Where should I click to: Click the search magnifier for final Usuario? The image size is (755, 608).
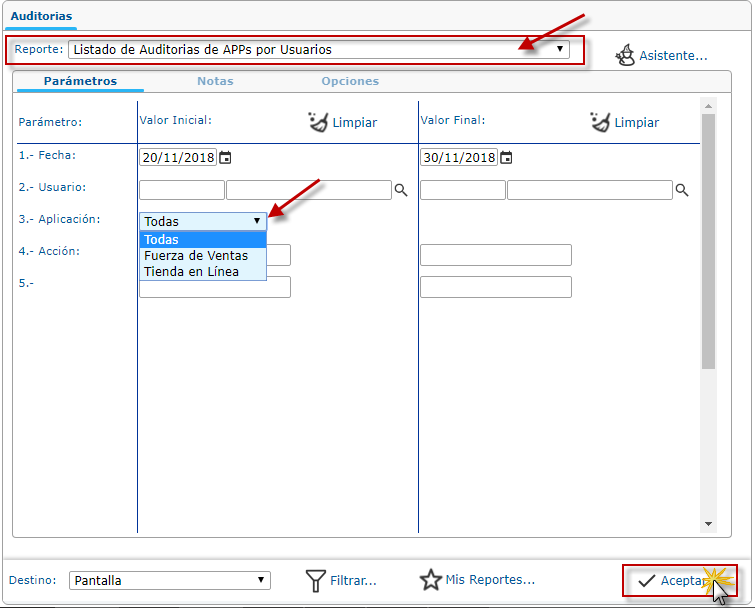click(x=682, y=189)
